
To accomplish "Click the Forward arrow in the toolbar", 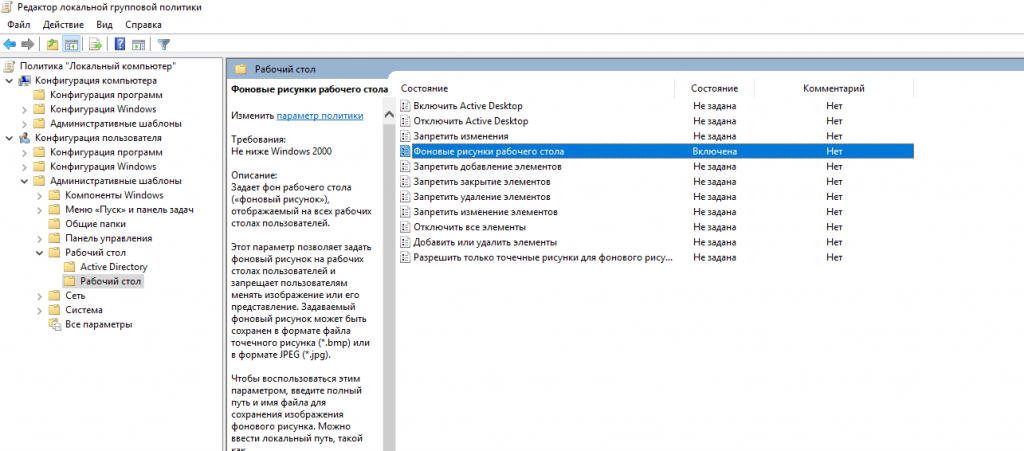I will (x=25, y=44).
